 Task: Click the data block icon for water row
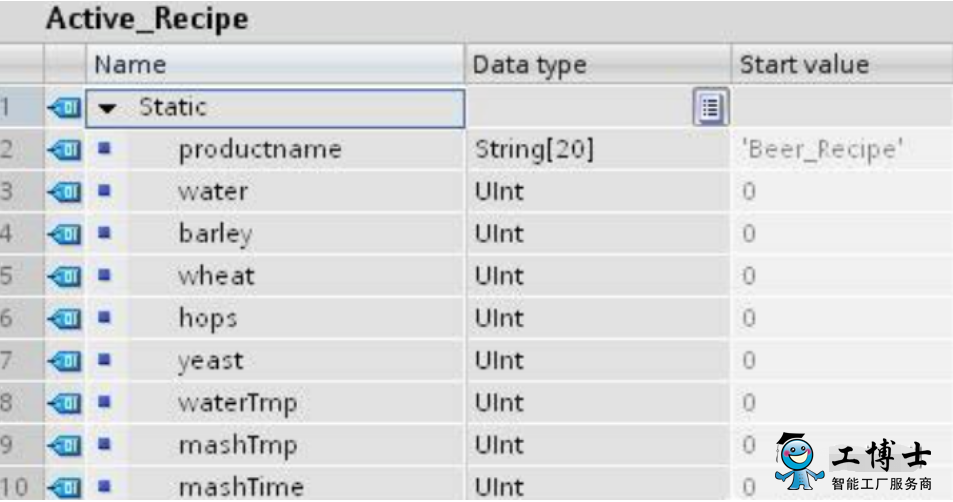64,192
